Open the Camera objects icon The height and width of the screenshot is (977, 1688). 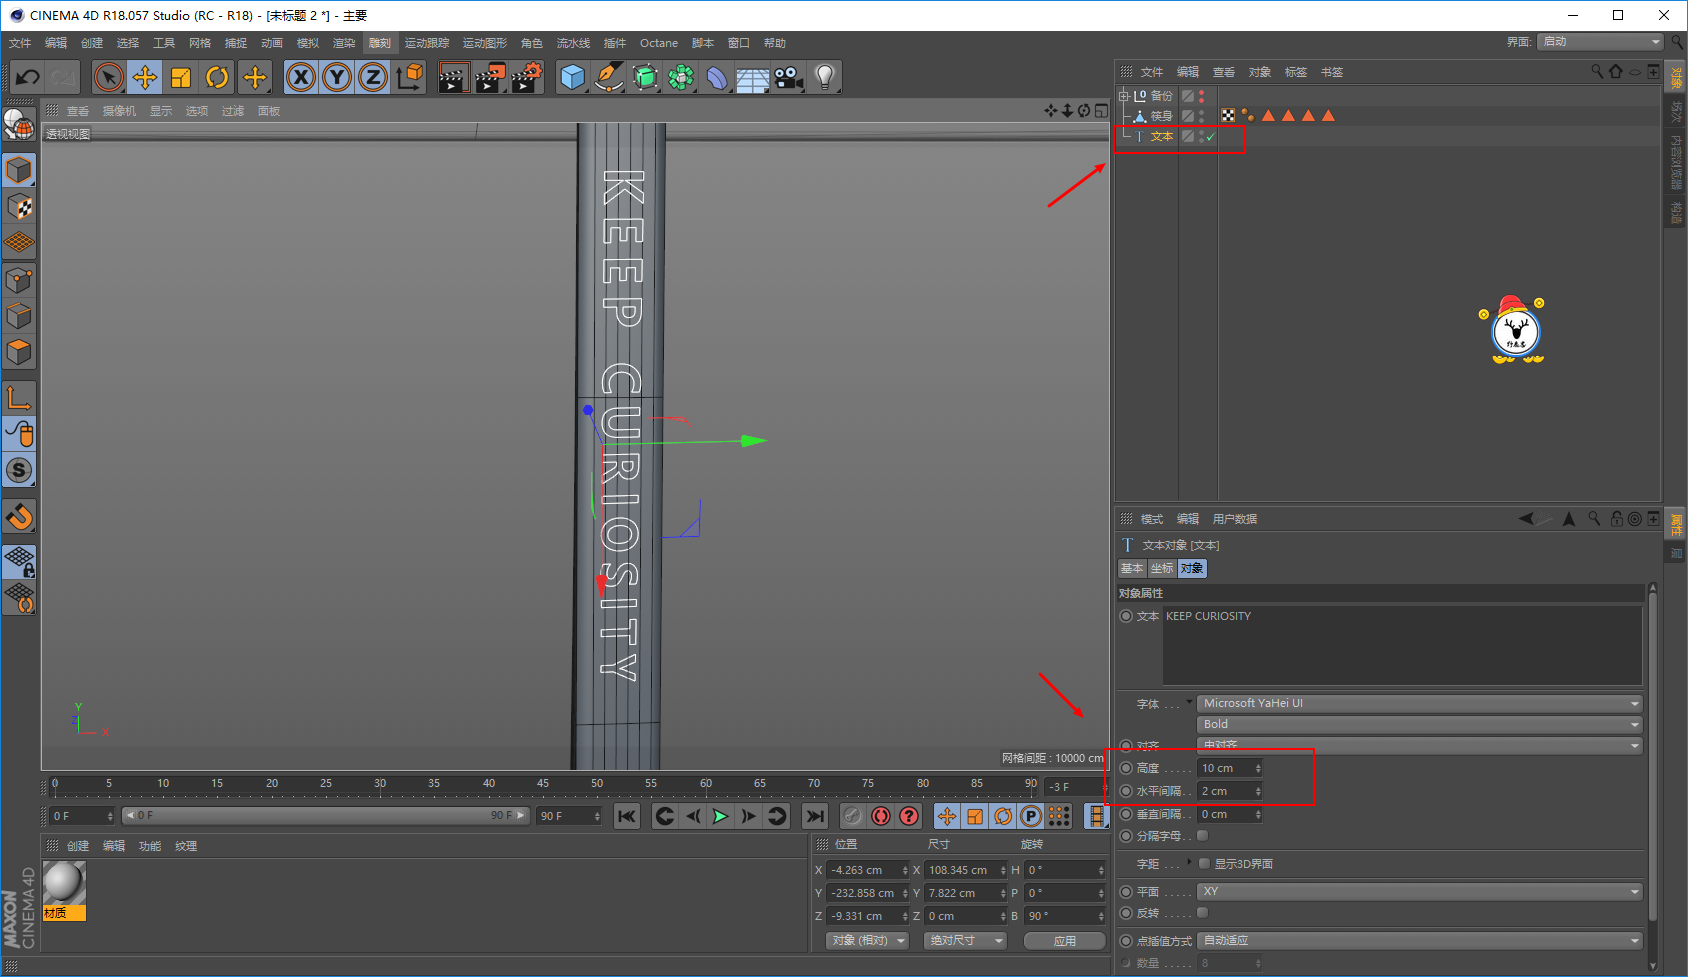tap(788, 77)
